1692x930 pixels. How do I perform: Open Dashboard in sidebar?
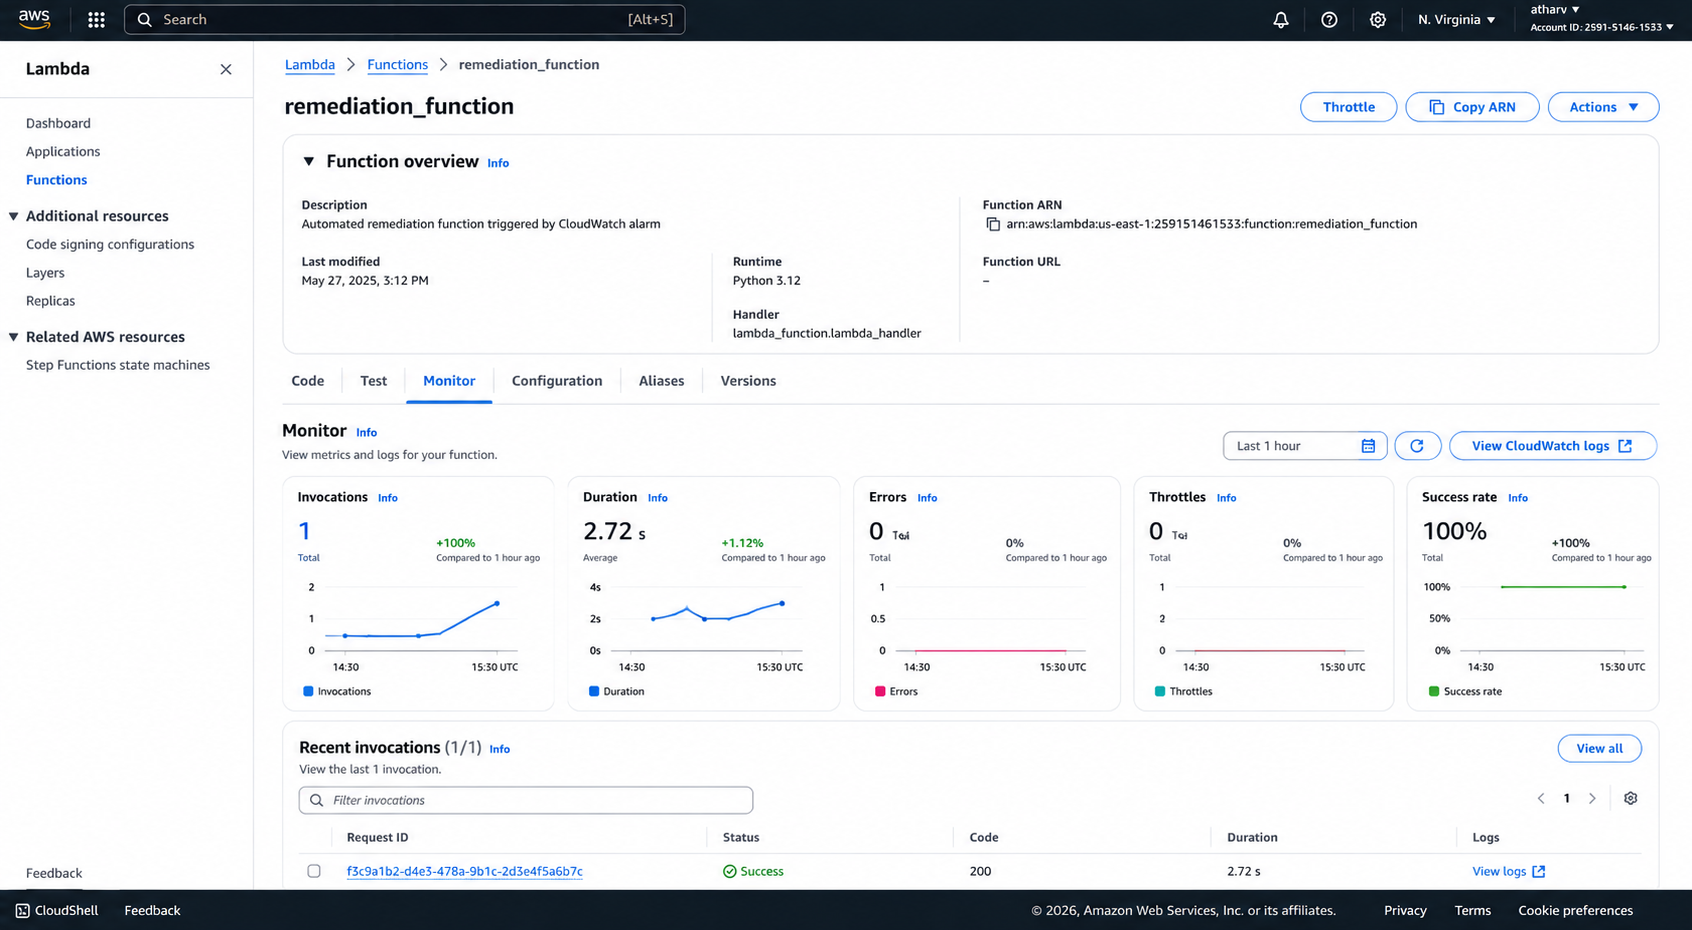pyautogui.click(x=58, y=123)
